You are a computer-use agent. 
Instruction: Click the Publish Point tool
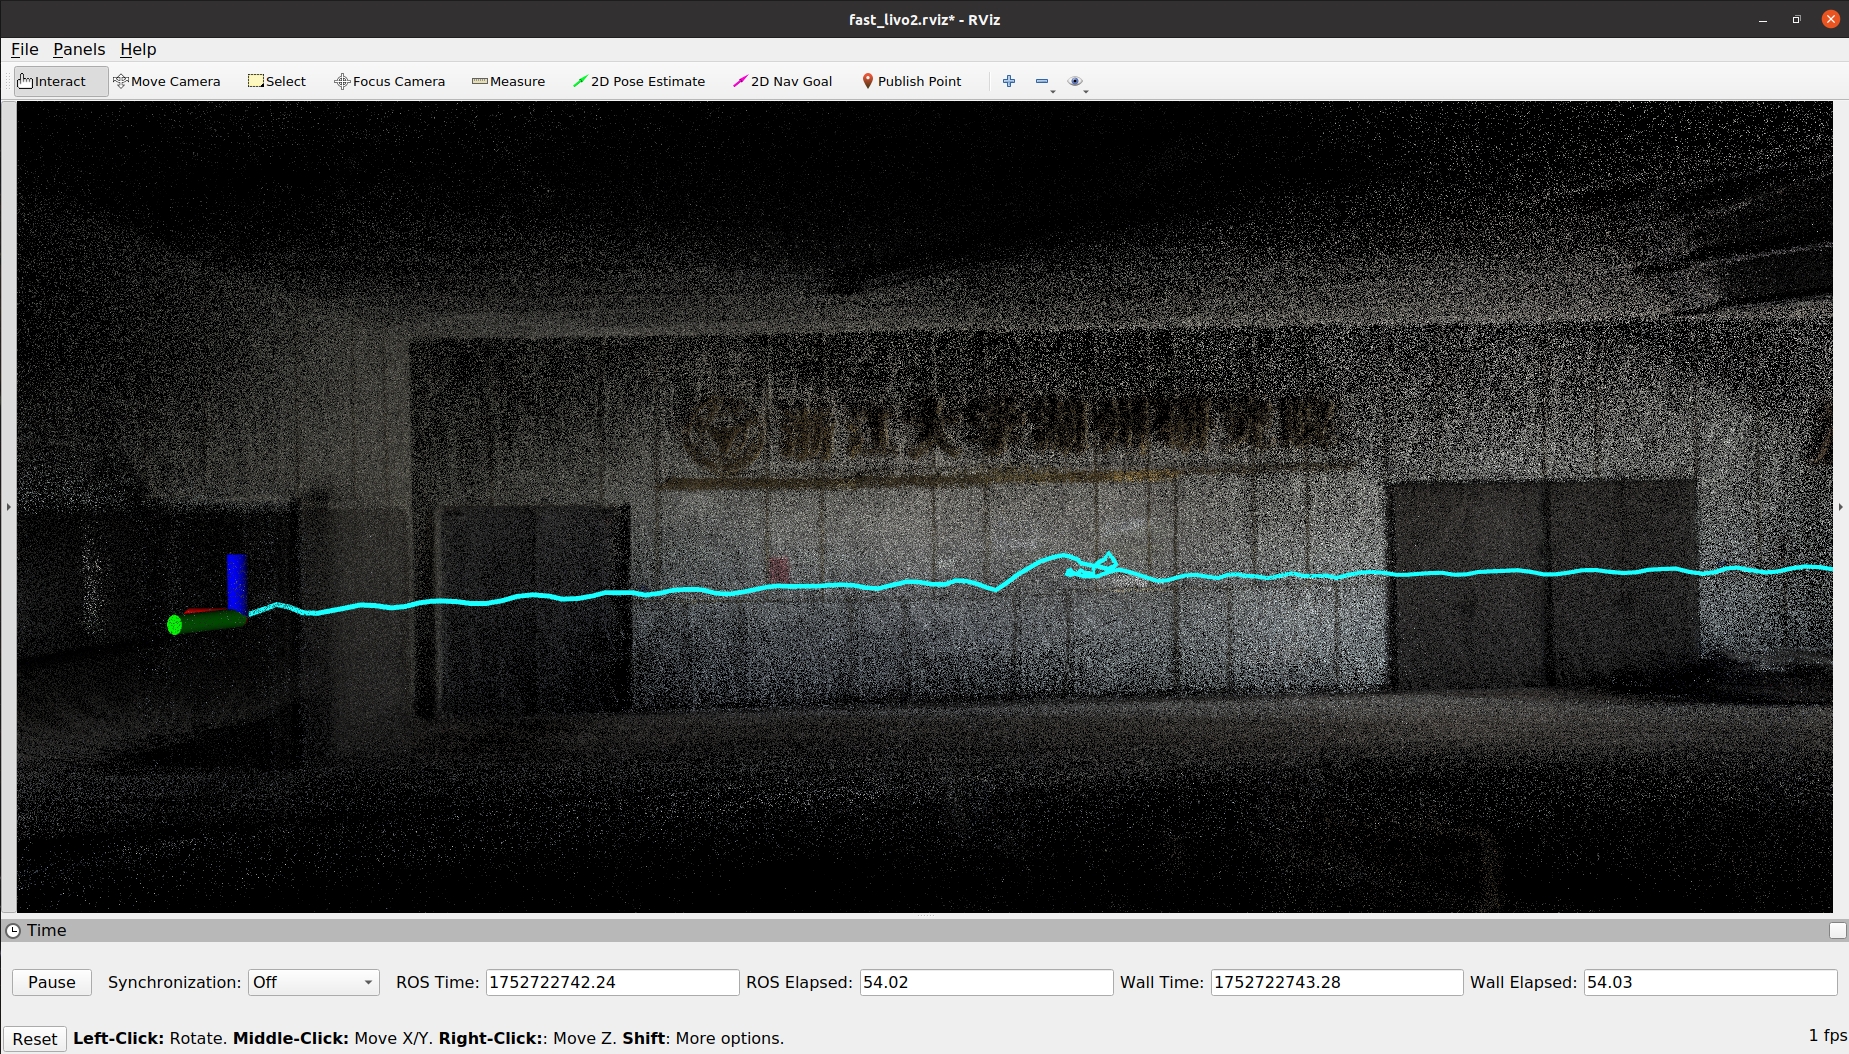[911, 82]
